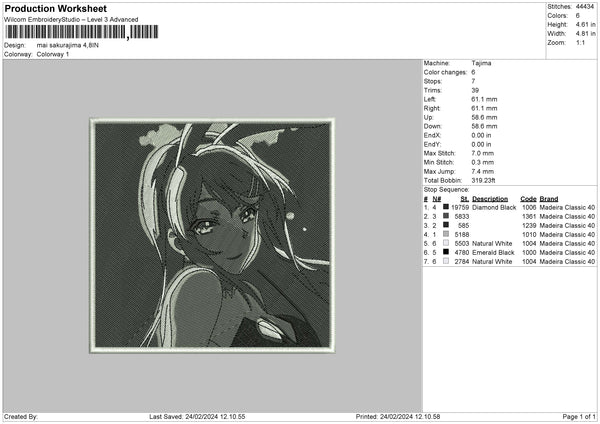Image resolution: width=600 pixels, height=424 pixels.
Task: Click thread code 1000 in stop 6
Action: click(x=529, y=253)
